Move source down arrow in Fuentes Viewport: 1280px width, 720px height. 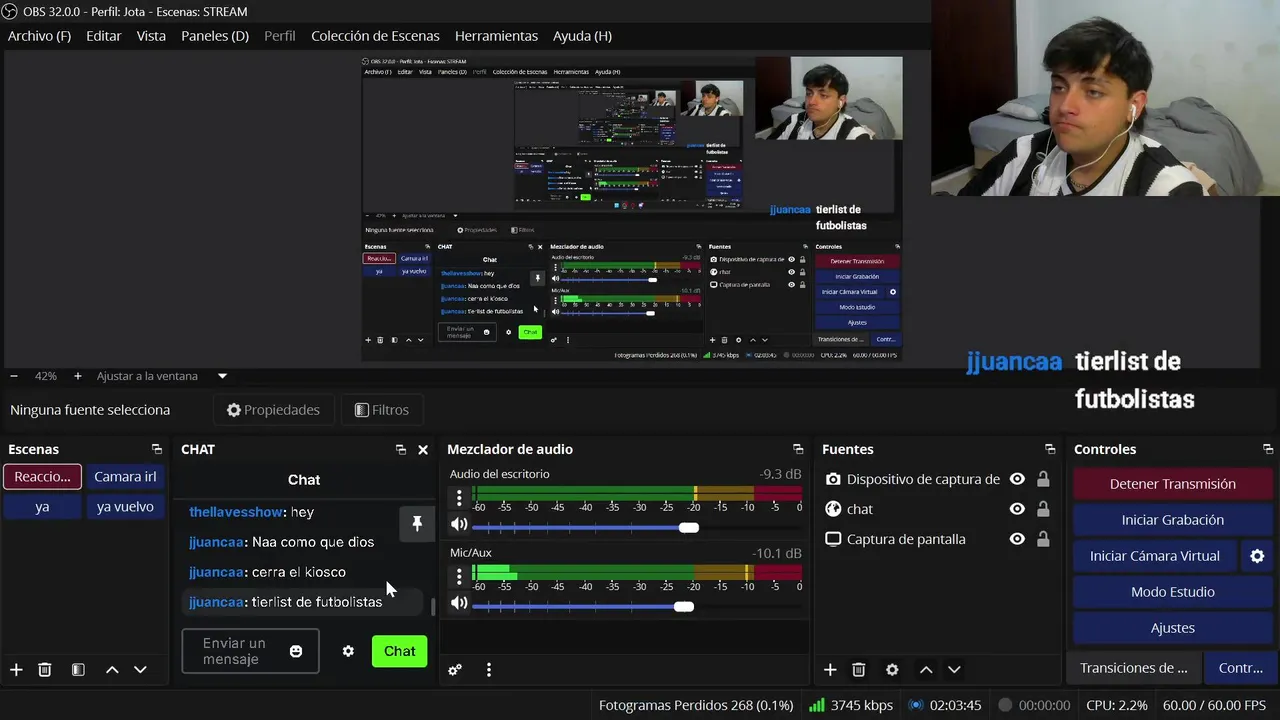click(954, 670)
